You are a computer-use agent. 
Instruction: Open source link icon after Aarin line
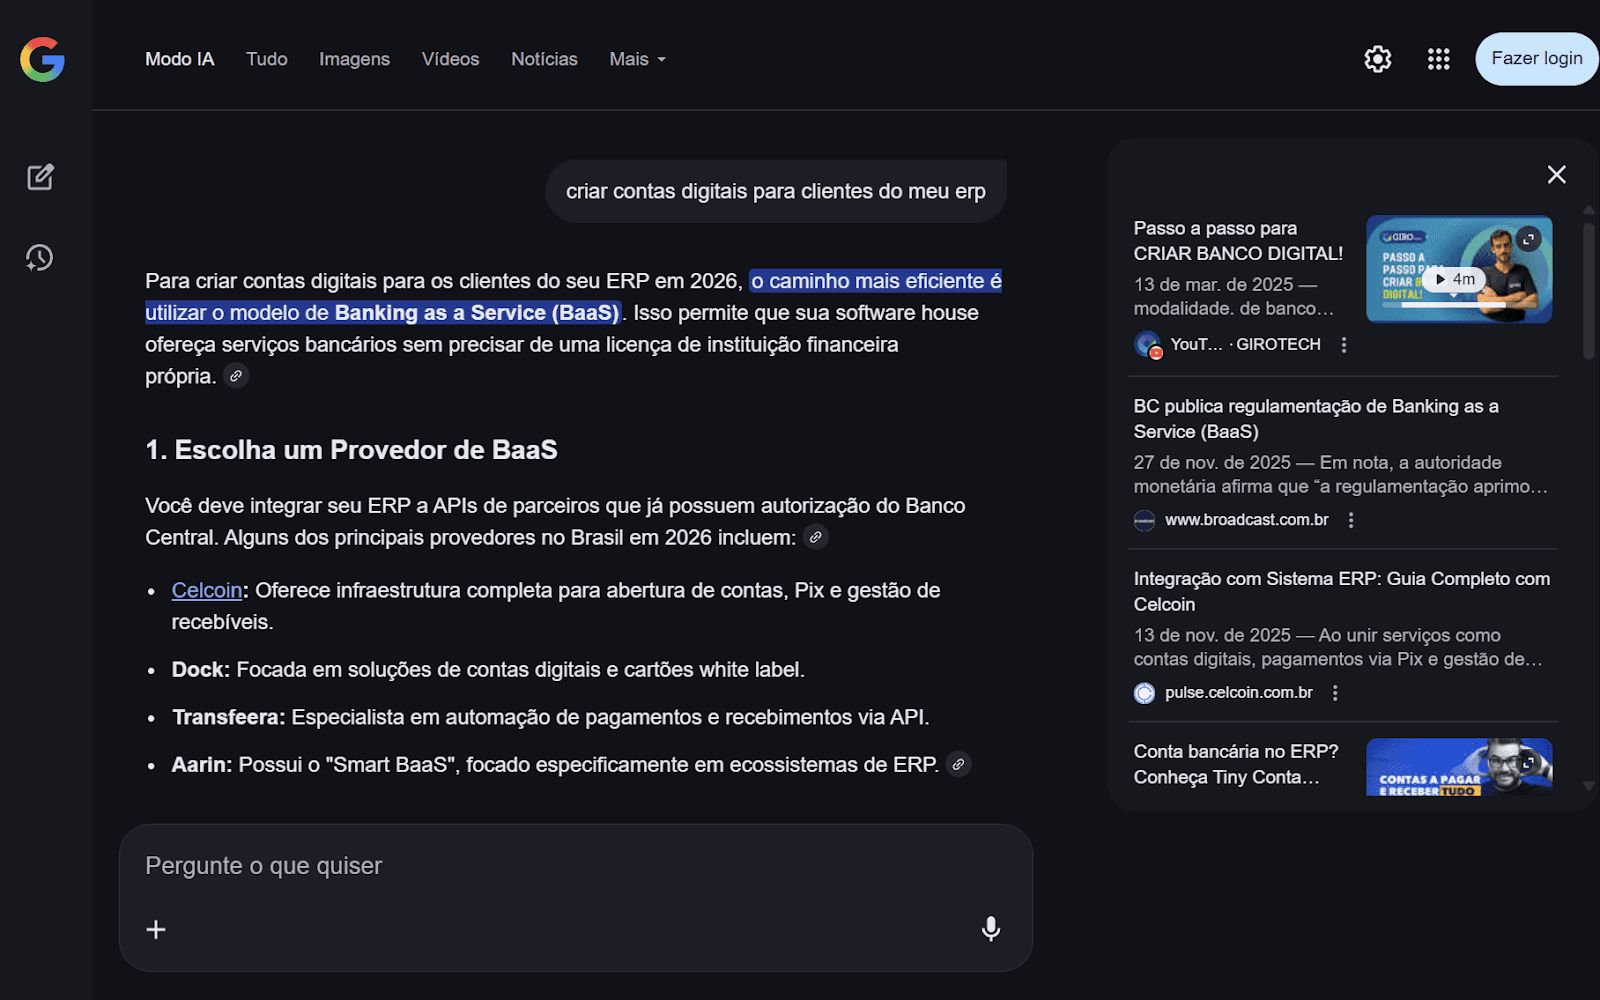pyautogui.click(x=958, y=764)
